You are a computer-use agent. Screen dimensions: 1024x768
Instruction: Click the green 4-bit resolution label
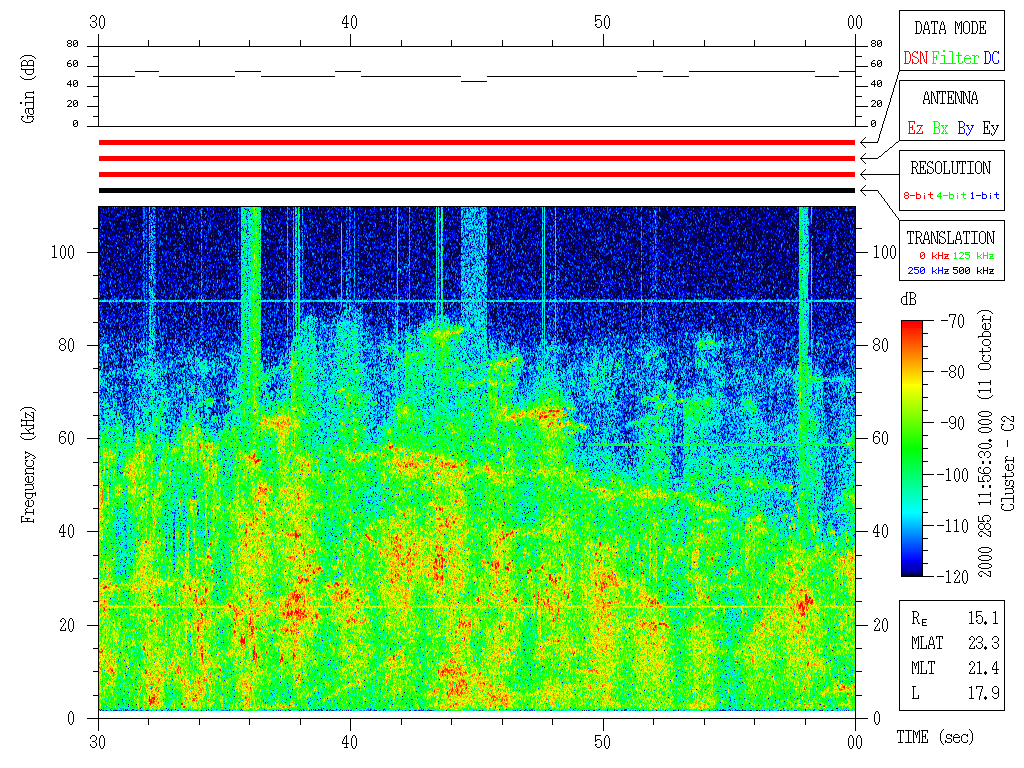(x=952, y=196)
